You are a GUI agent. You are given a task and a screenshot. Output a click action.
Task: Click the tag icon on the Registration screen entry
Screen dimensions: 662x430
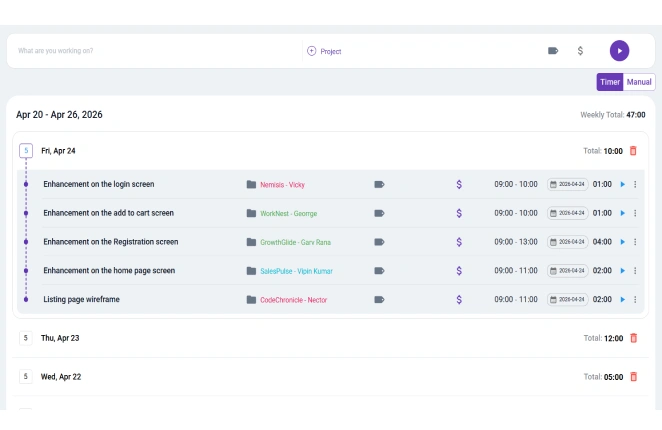tap(379, 242)
